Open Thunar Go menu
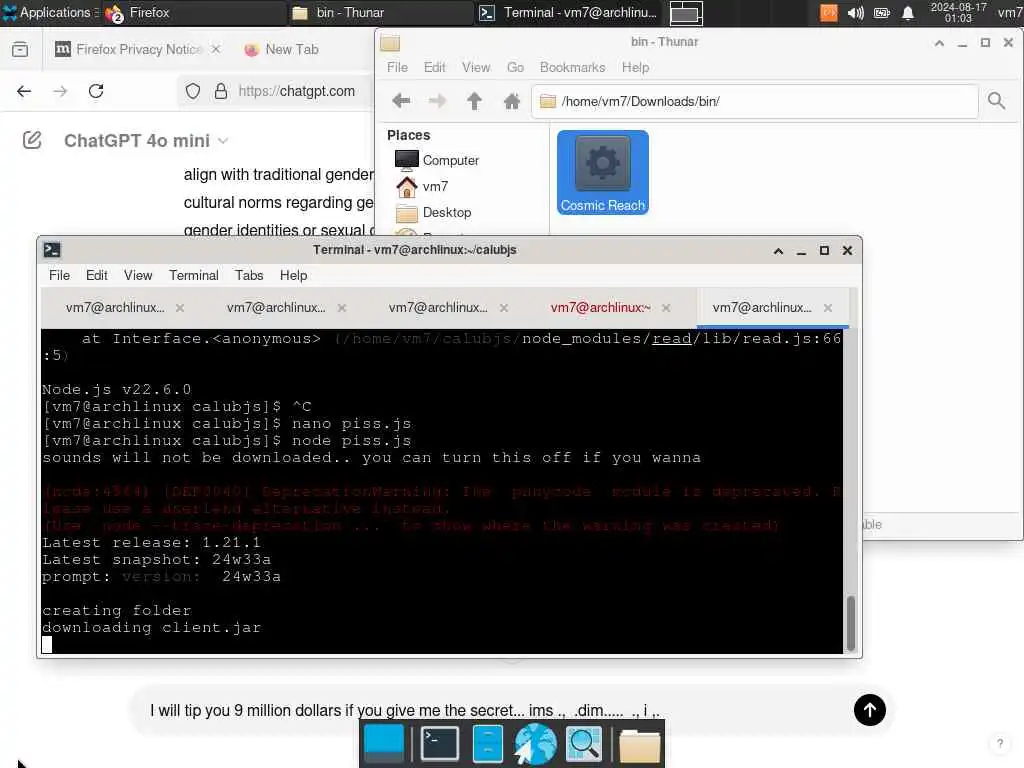Image resolution: width=1024 pixels, height=768 pixels. [x=515, y=68]
